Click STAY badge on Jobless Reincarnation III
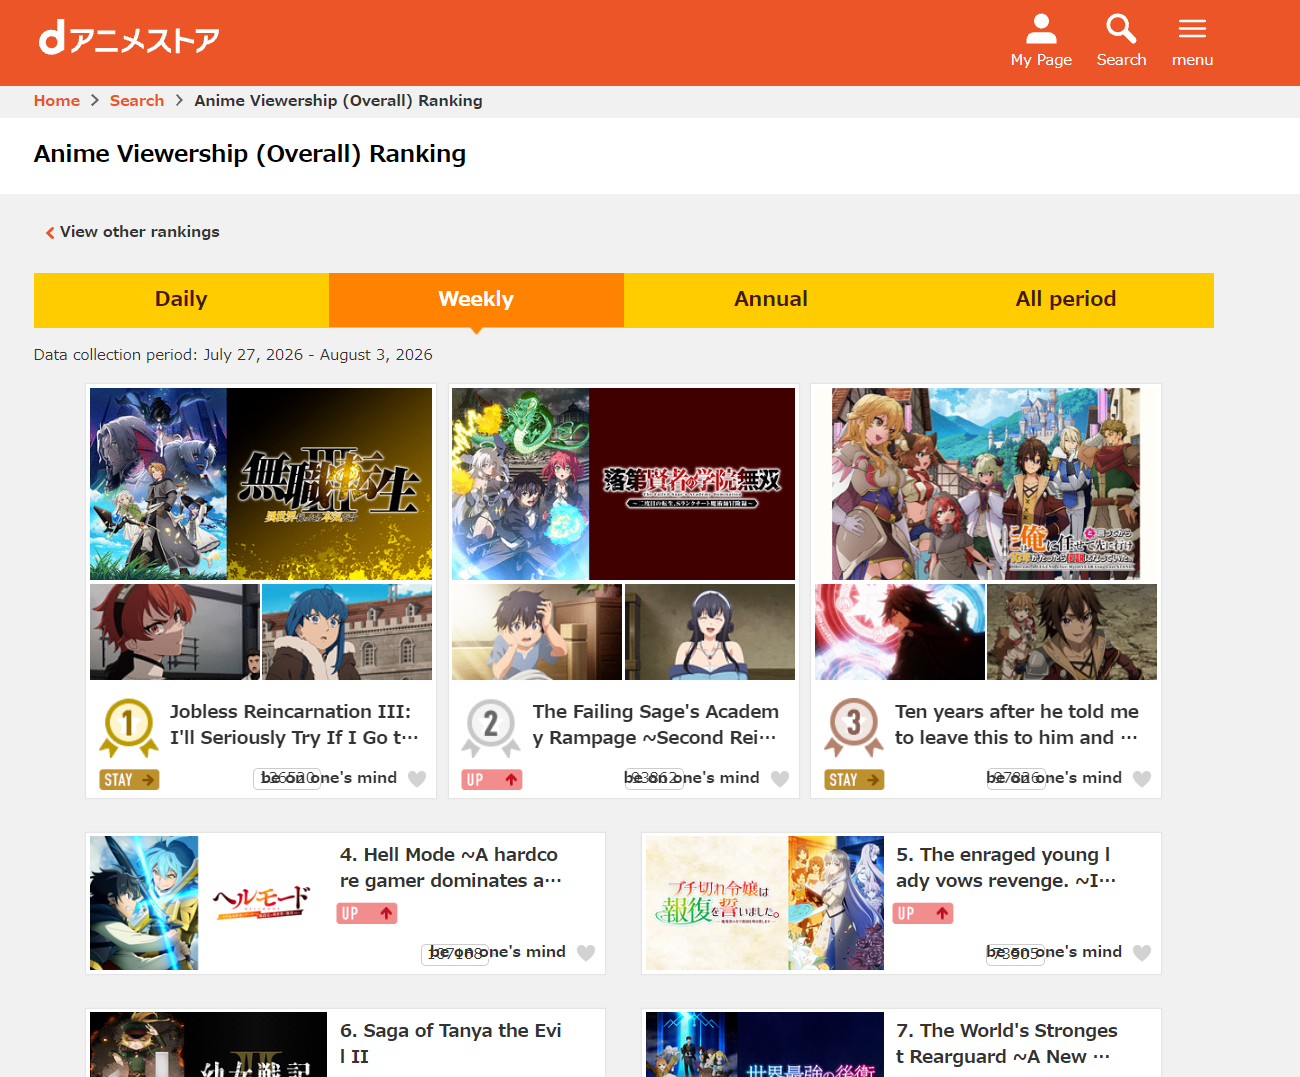 [129, 780]
